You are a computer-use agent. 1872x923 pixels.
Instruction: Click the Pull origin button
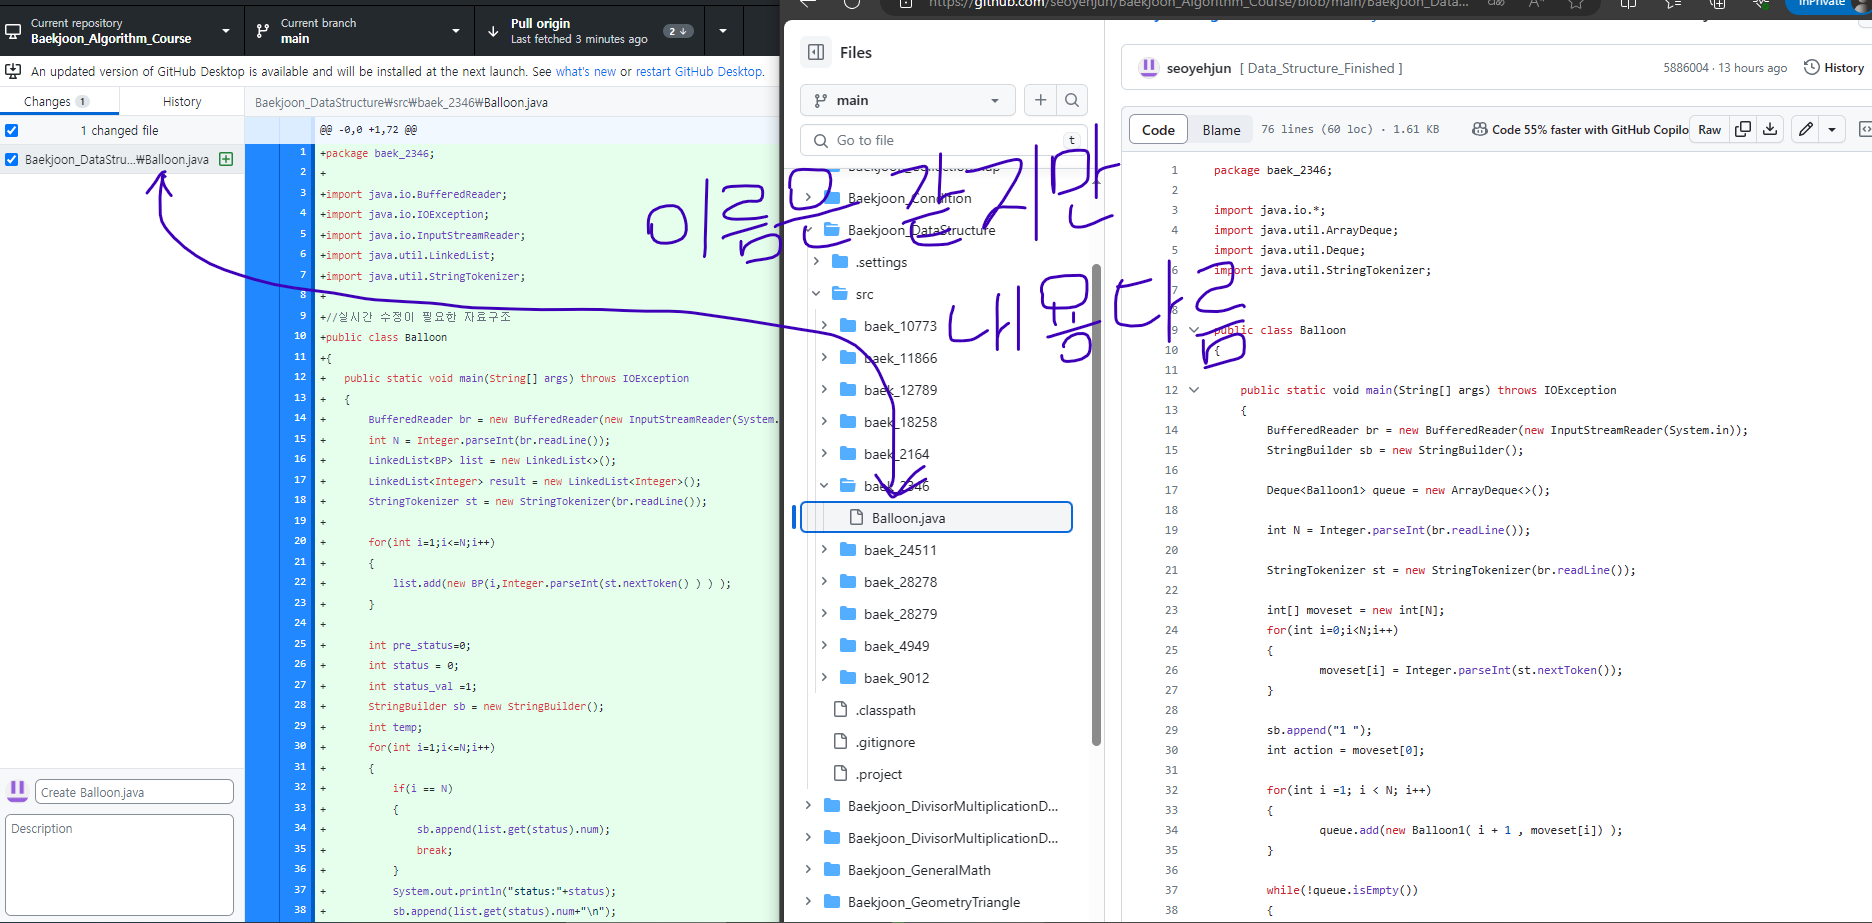tap(589, 31)
